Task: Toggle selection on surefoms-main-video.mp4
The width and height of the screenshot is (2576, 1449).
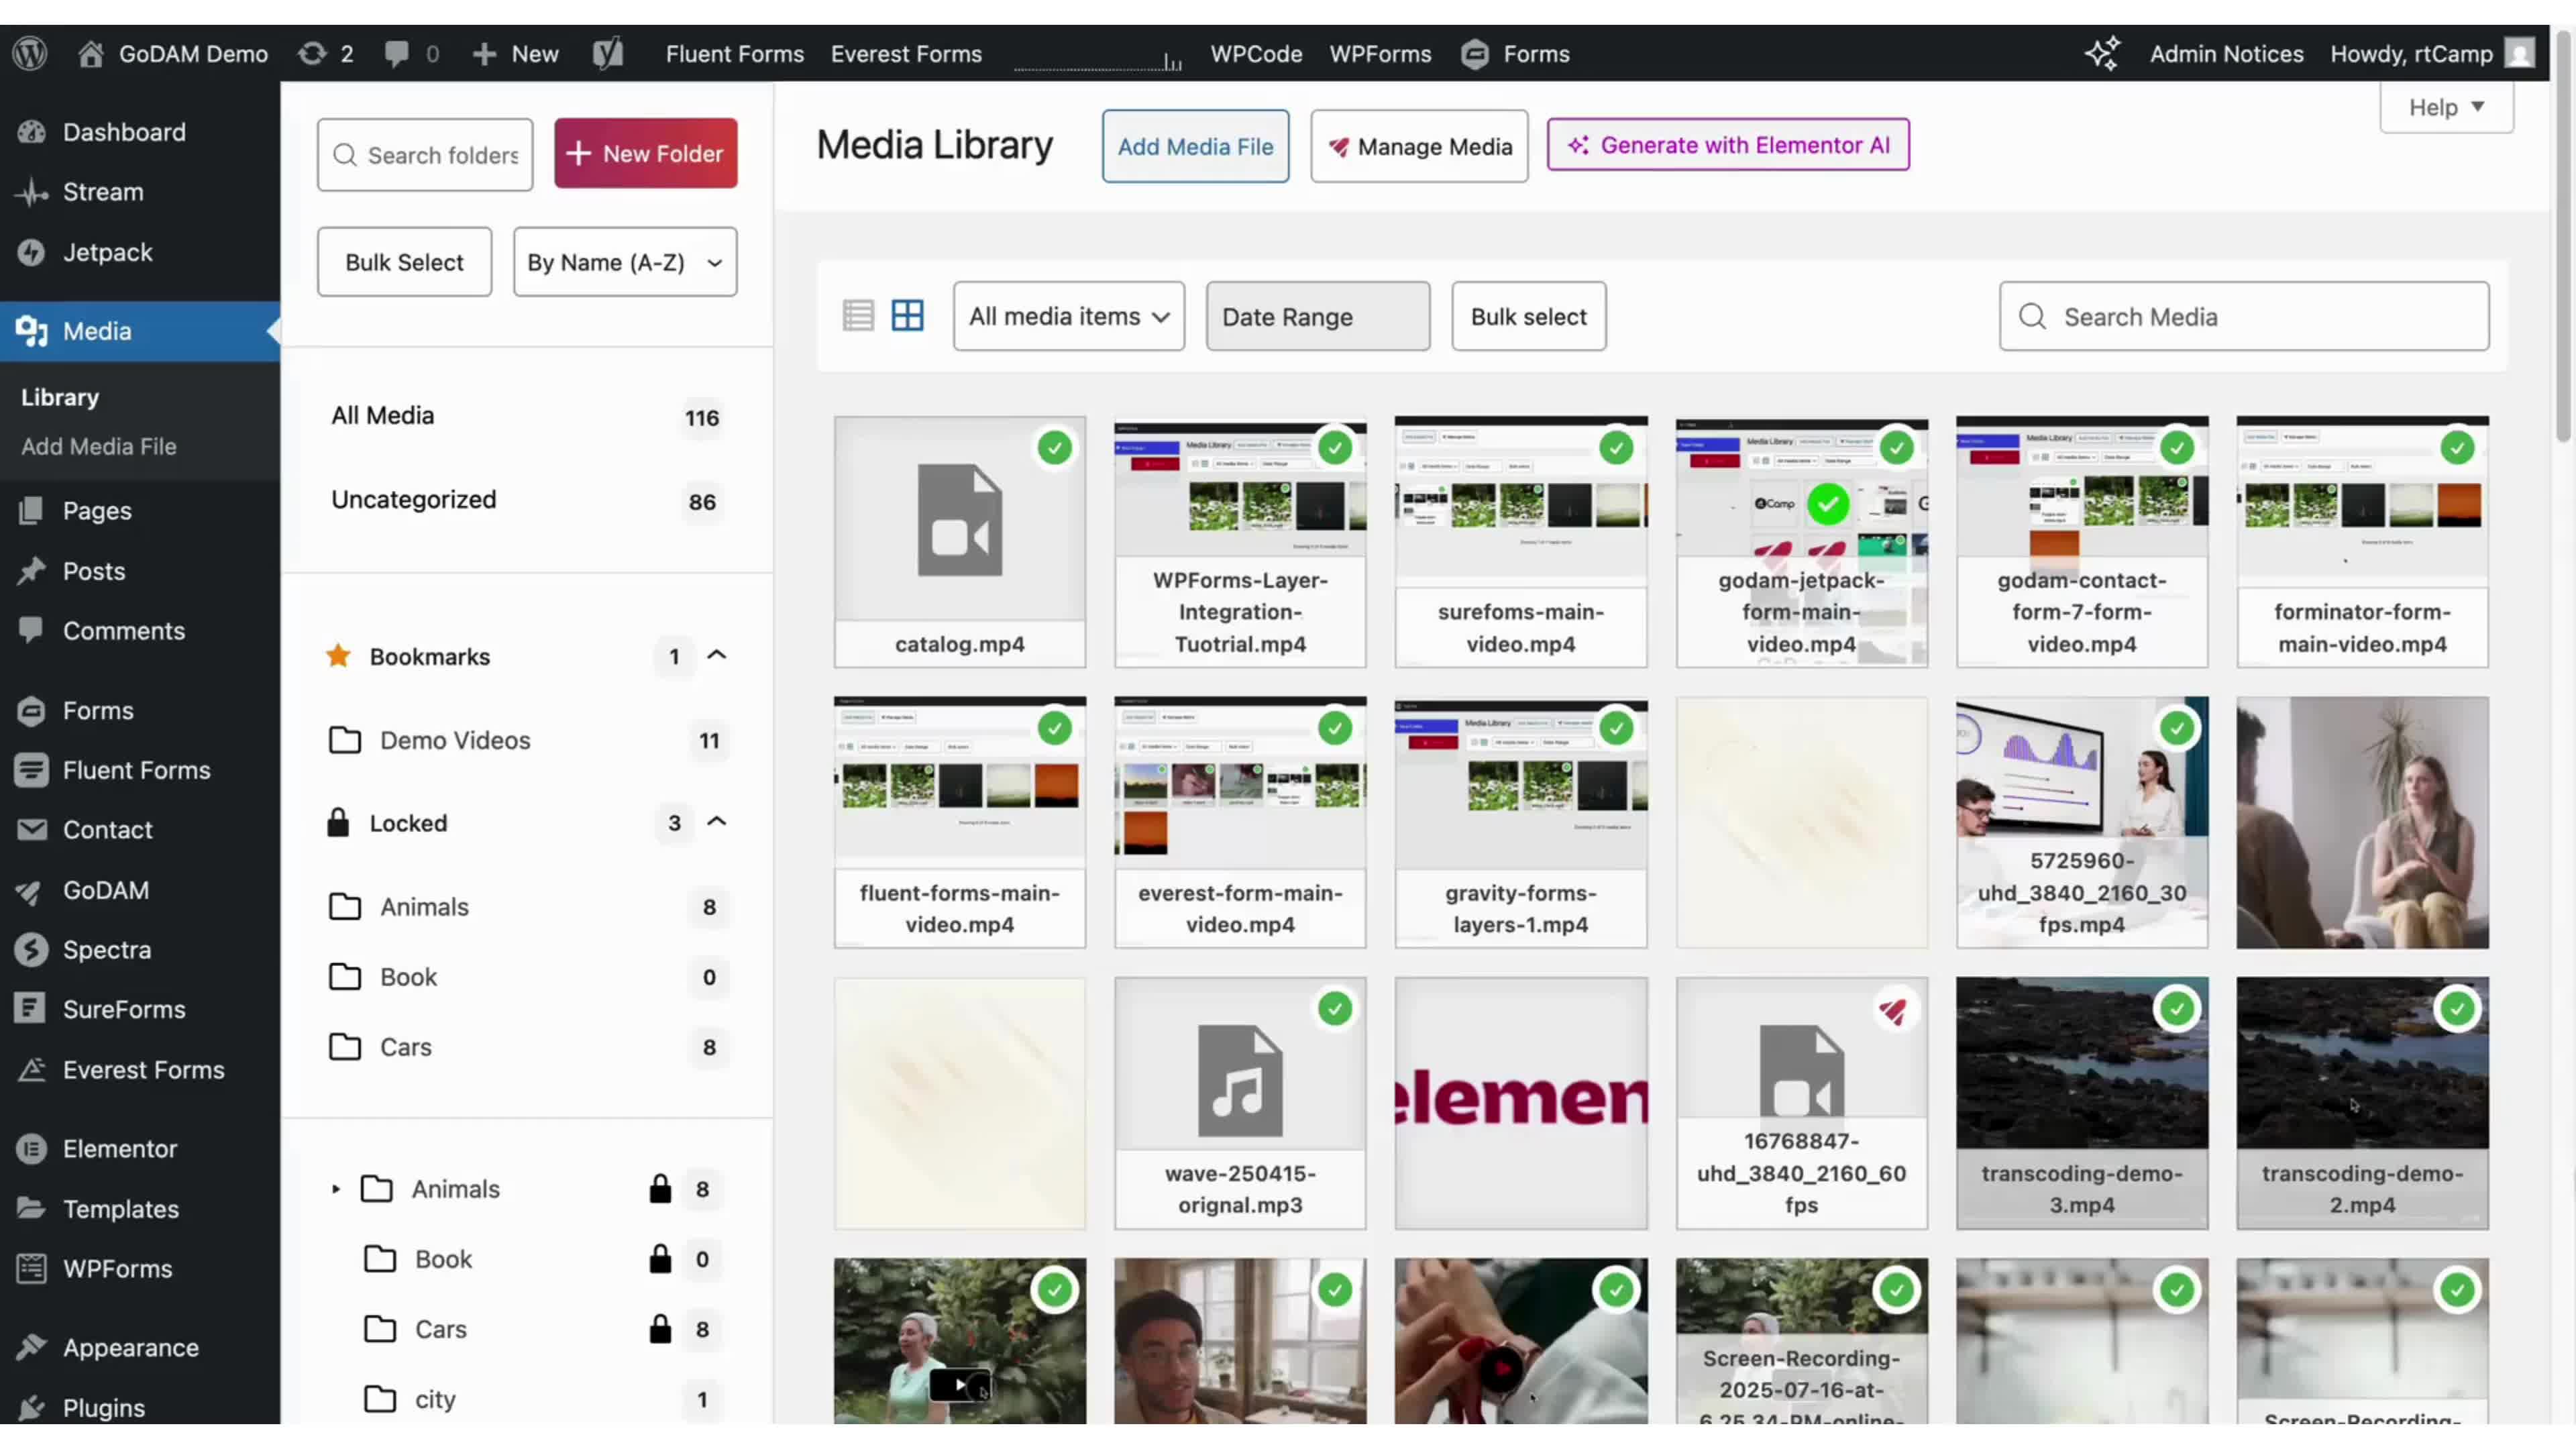Action: pos(1617,448)
